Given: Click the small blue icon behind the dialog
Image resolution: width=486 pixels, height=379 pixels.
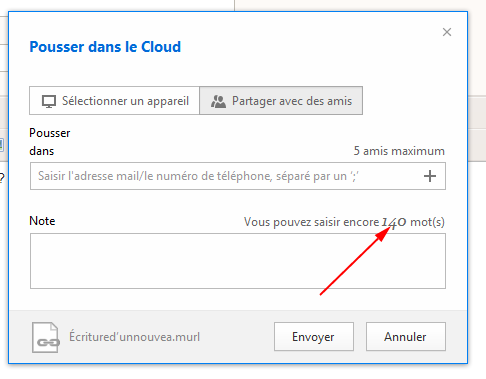Looking at the screenshot, I should 1,145.
